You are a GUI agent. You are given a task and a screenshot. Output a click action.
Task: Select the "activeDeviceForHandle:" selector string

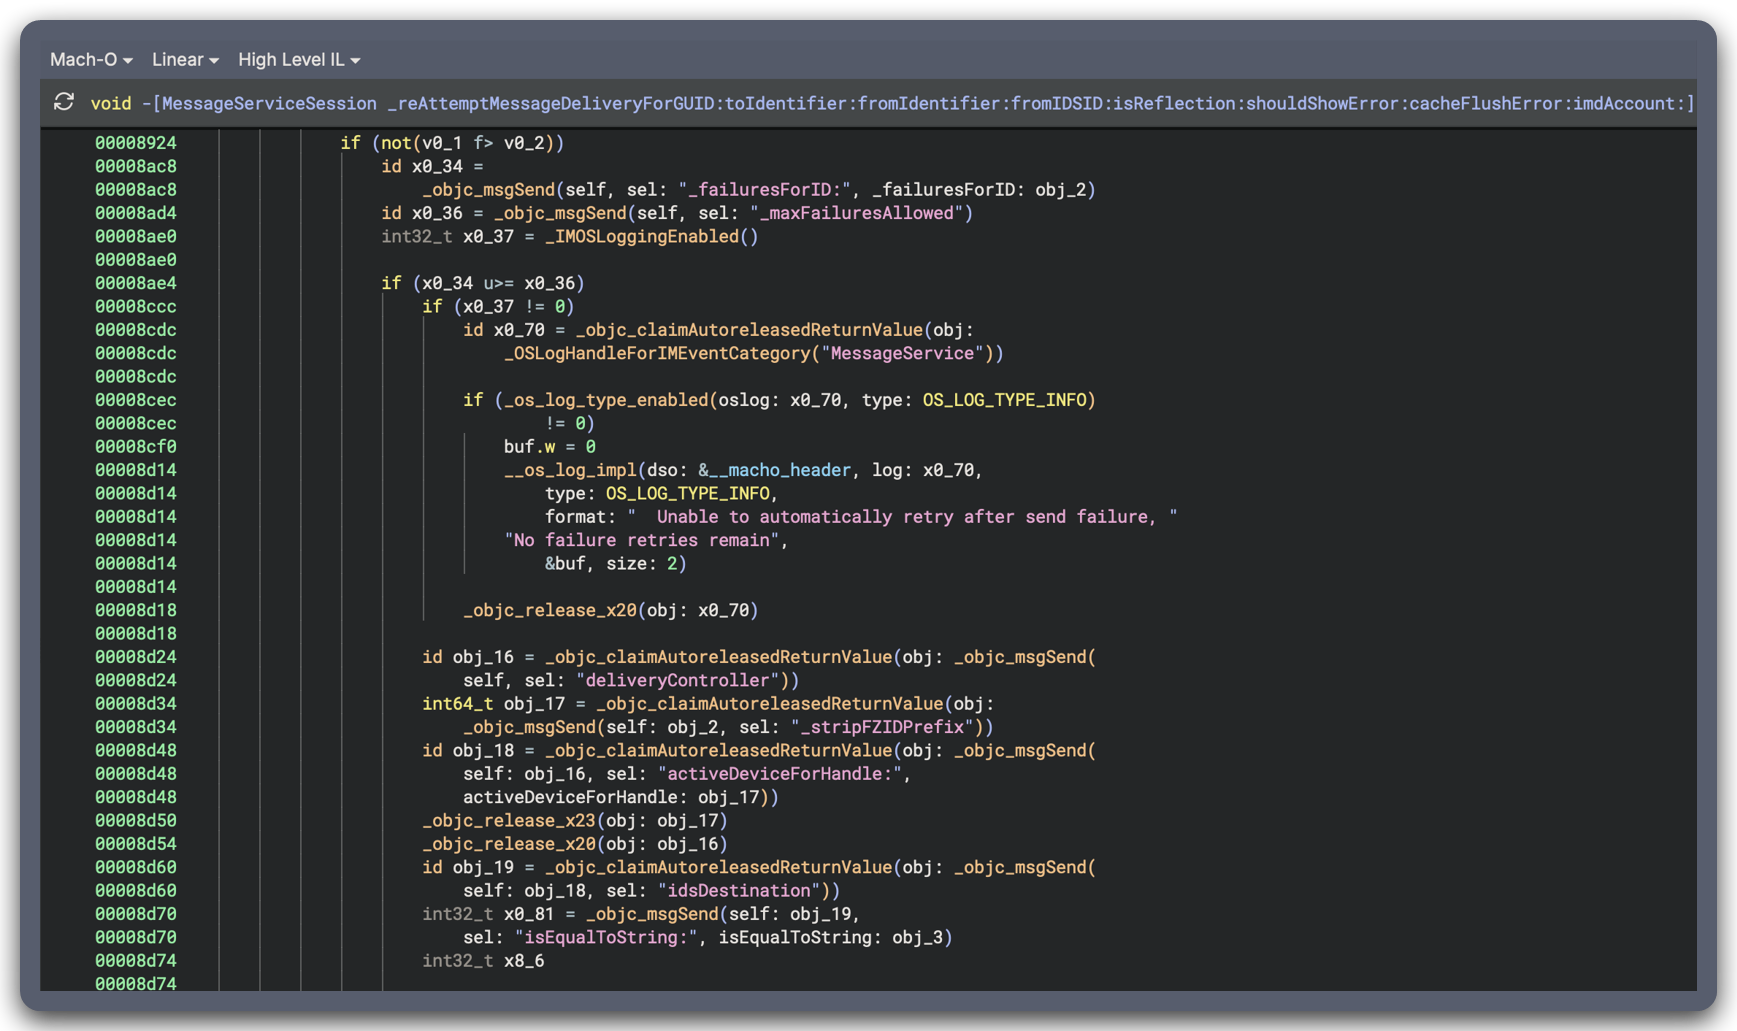(x=779, y=774)
